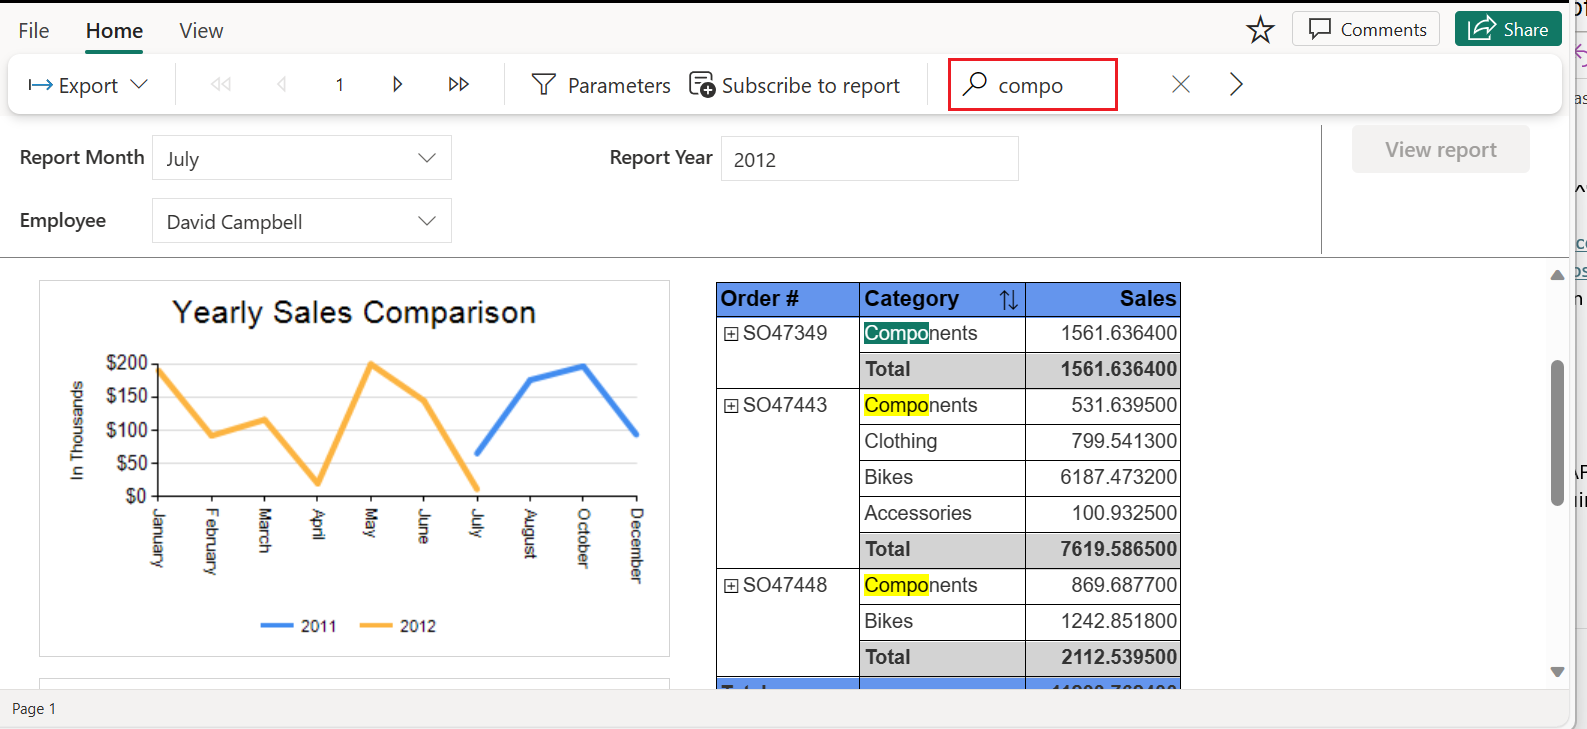Go to the first report page
Viewport: 1587px width, 729px height.
[x=221, y=85]
